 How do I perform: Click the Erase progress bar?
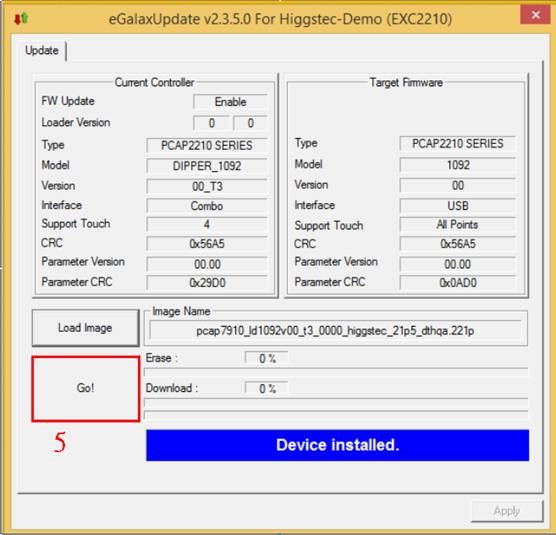coord(336,372)
